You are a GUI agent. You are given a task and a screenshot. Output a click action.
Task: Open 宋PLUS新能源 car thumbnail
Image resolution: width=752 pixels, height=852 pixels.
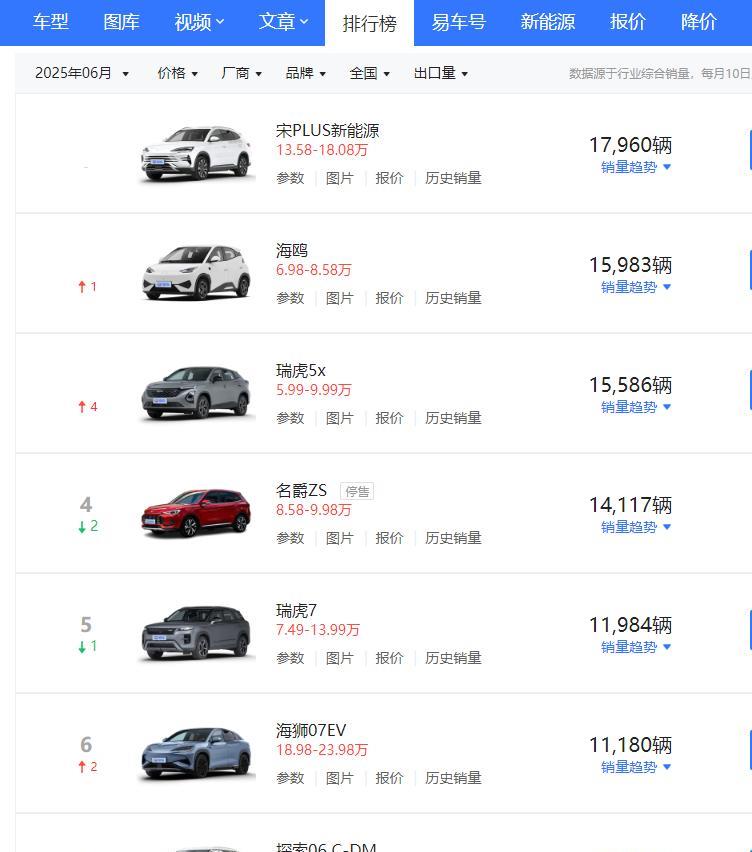[x=196, y=154]
